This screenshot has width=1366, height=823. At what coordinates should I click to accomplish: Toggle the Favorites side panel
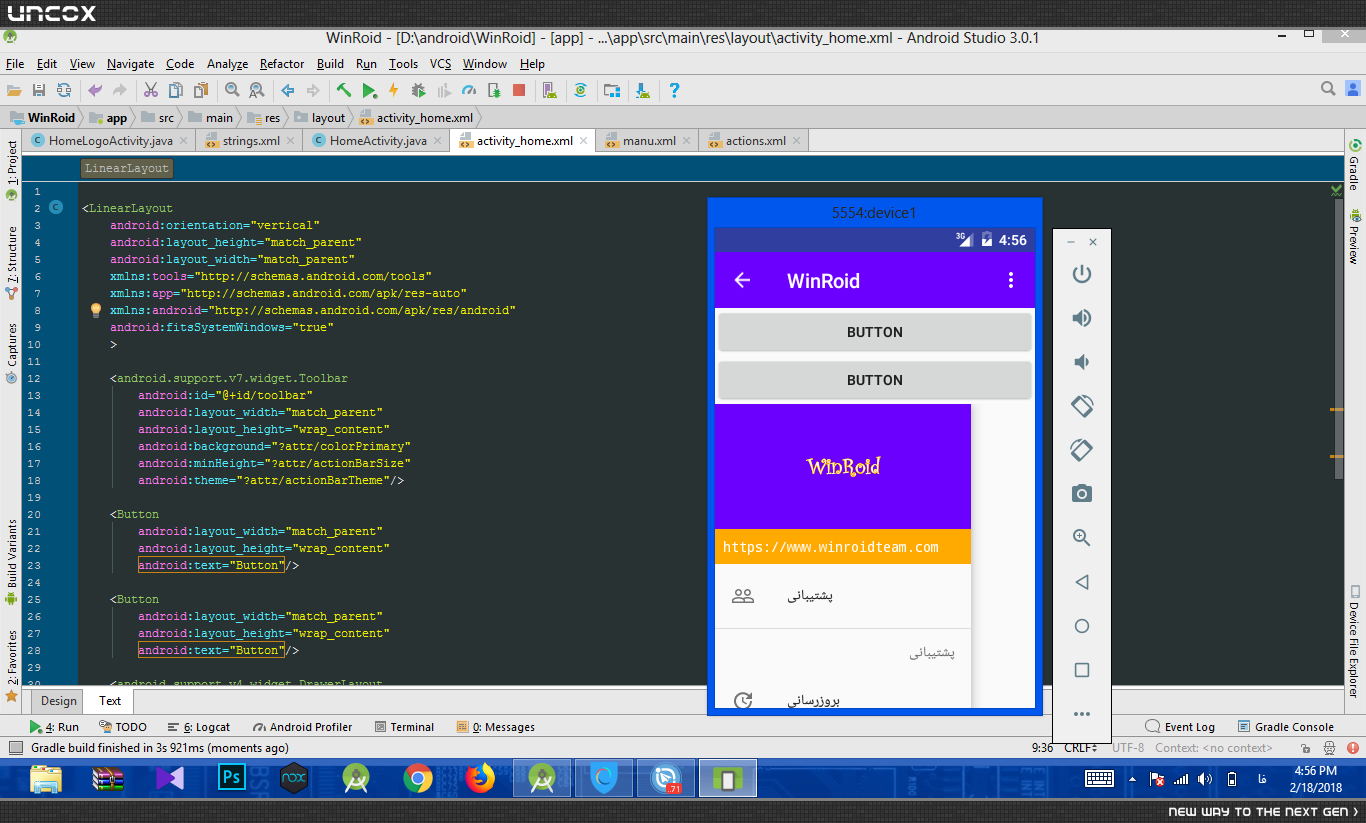12,664
